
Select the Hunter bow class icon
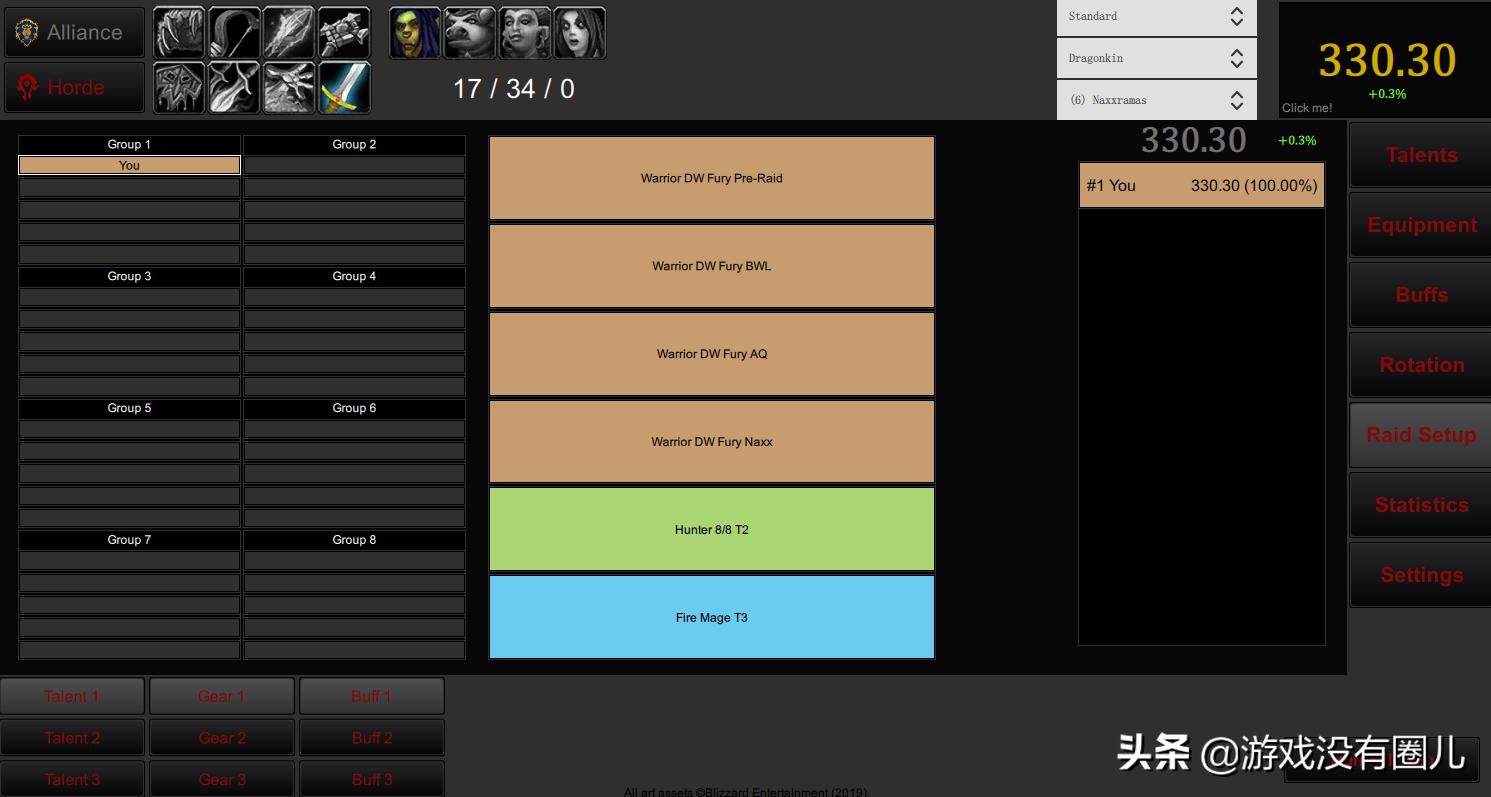(234, 33)
